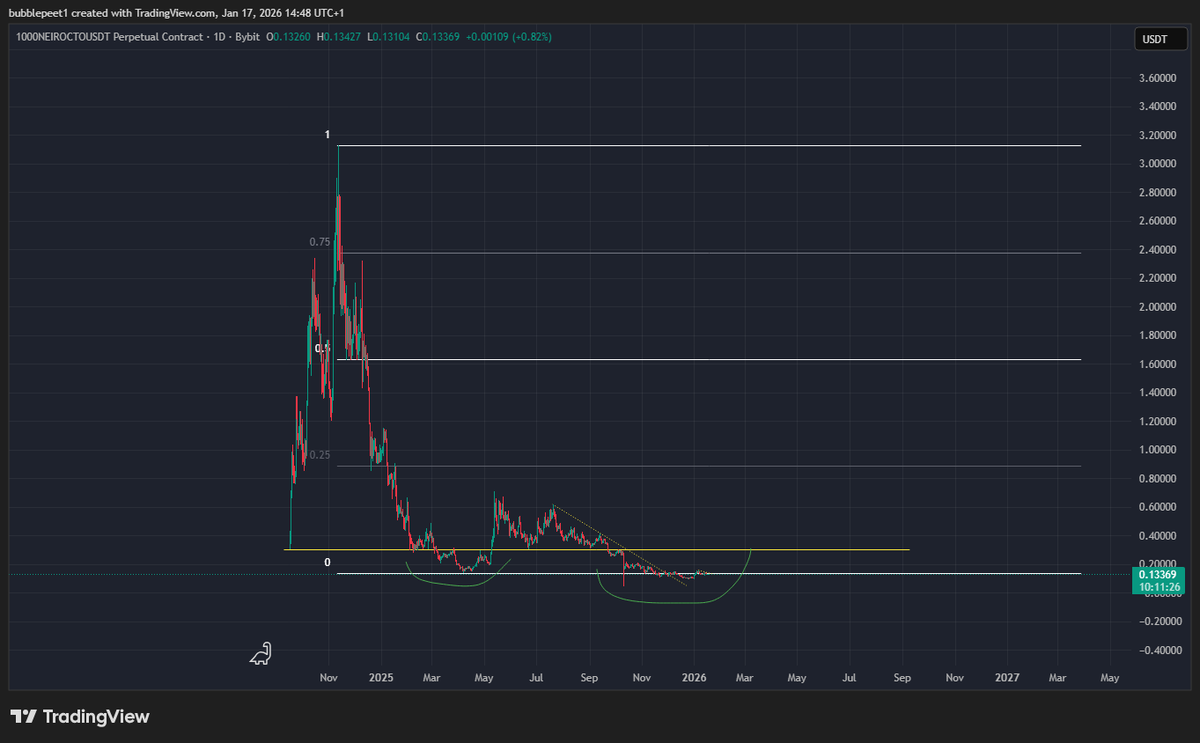1200x743 pixels.
Task: Select the horizontal Fibonacci line at level 1
Action: [x=709, y=146]
